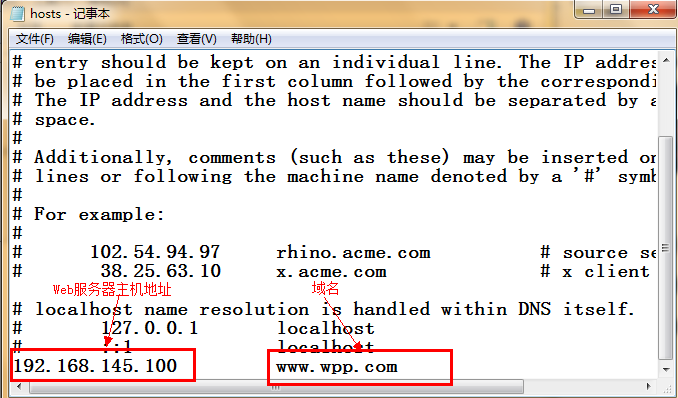The image size is (678, 398).
Task: Click the vertical scrollbar down arrow
Action: (666, 370)
